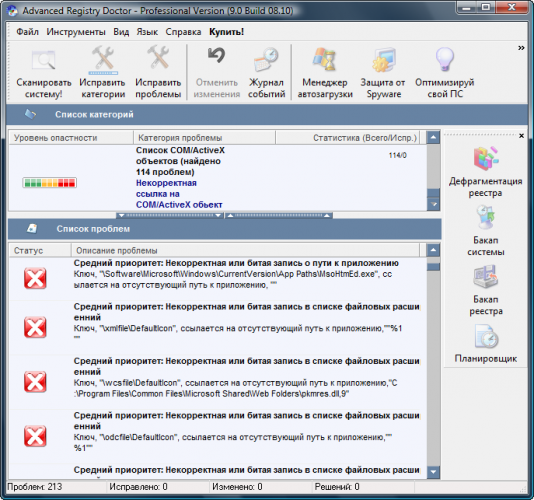Viewport: 534px width, 500px height.
Task: Click the Некорректная ссылка на COM/ActiveX объект link
Action: coord(179,194)
